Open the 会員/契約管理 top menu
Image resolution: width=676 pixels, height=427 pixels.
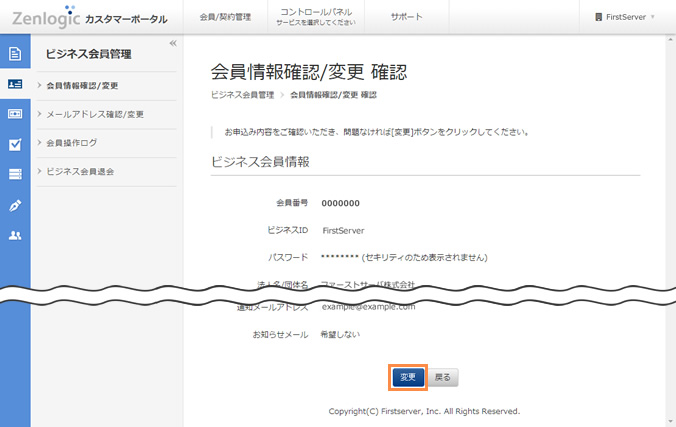225,17
